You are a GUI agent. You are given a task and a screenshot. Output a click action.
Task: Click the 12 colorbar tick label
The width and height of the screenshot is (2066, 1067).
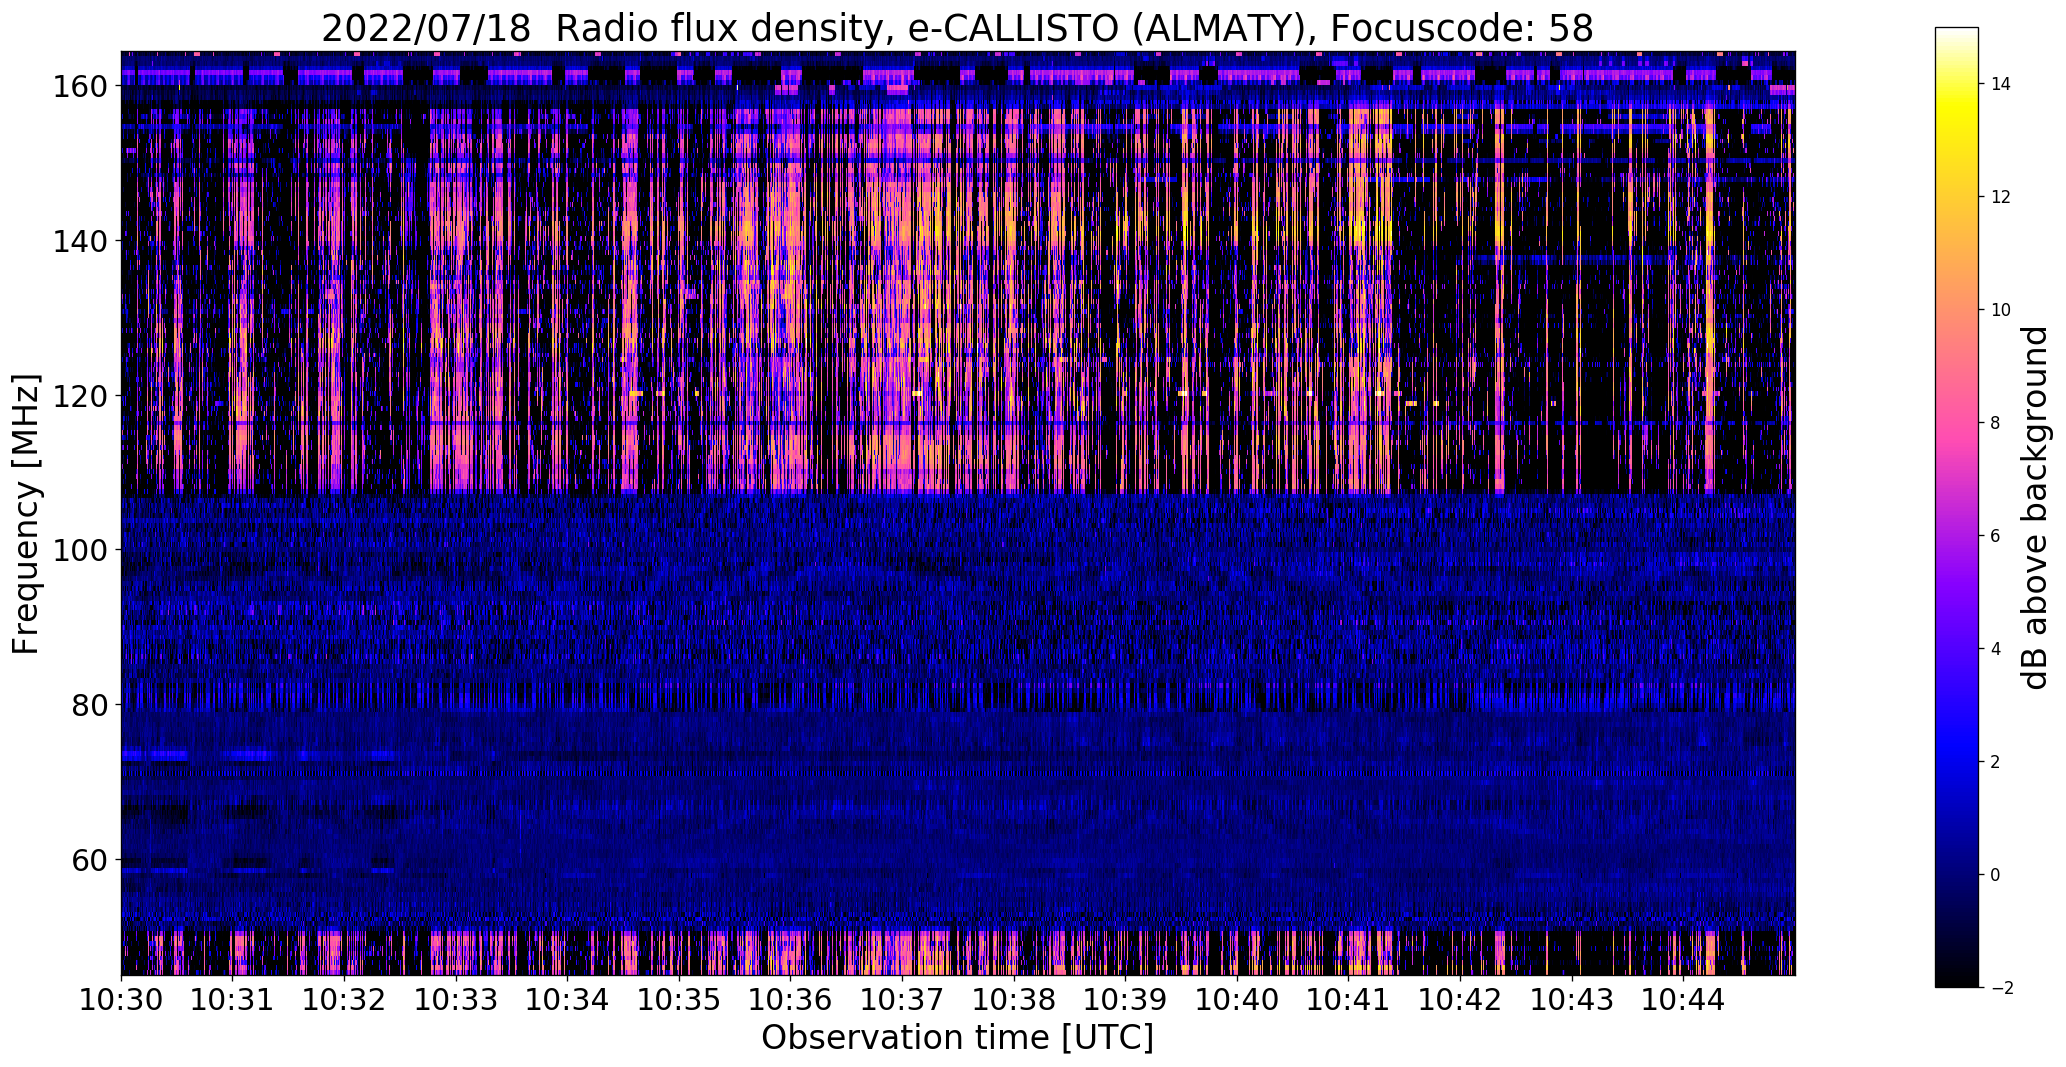(x=2001, y=197)
